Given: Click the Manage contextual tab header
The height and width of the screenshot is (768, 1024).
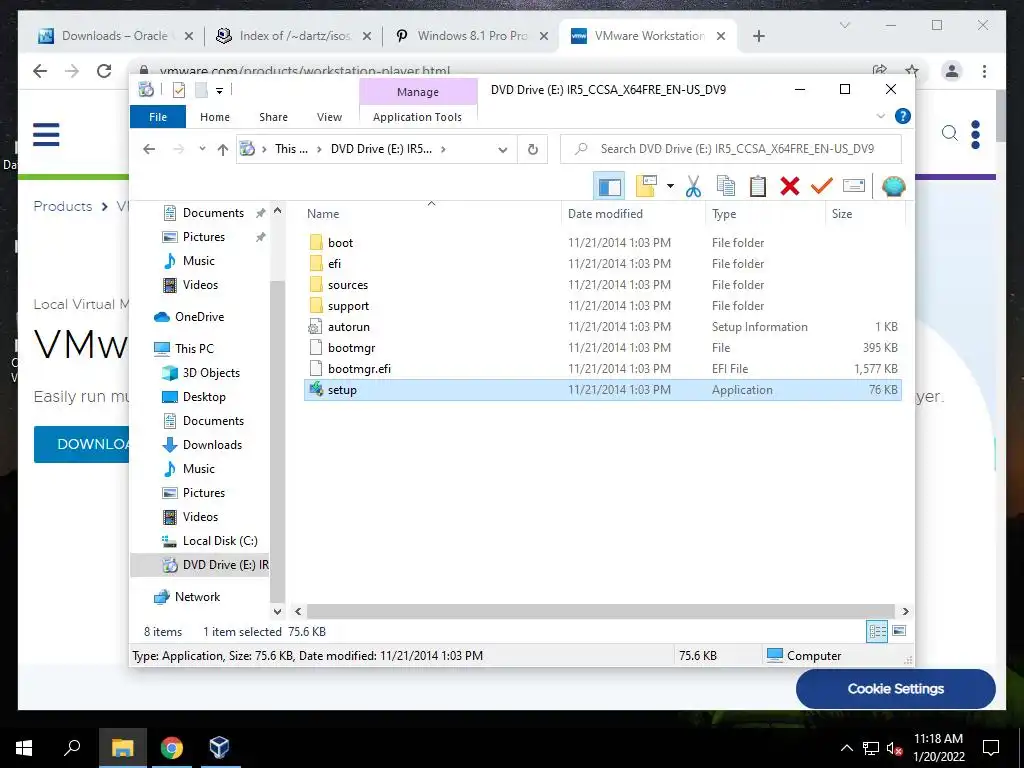Looking at the screenshot, I should pos(418,92).
